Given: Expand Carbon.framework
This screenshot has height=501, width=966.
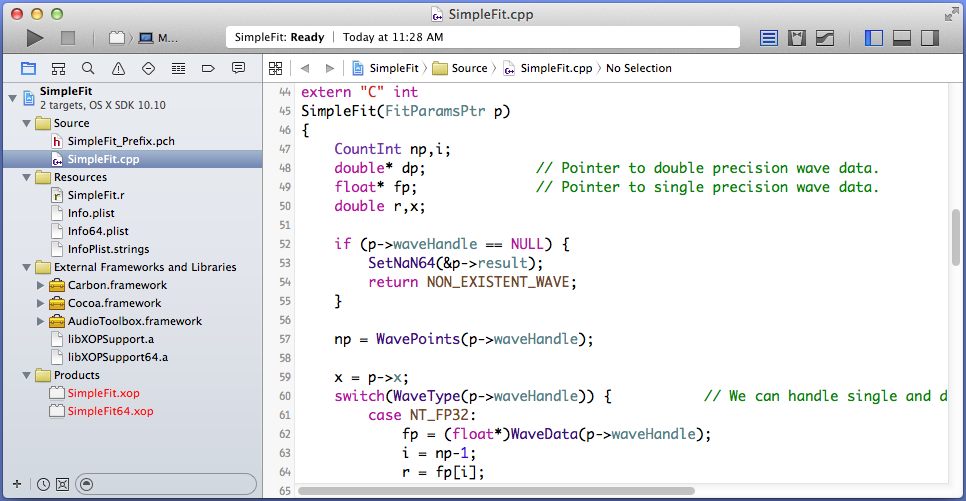Looking at the screenshot, I should pyautogui.click(x=40, y=285).
